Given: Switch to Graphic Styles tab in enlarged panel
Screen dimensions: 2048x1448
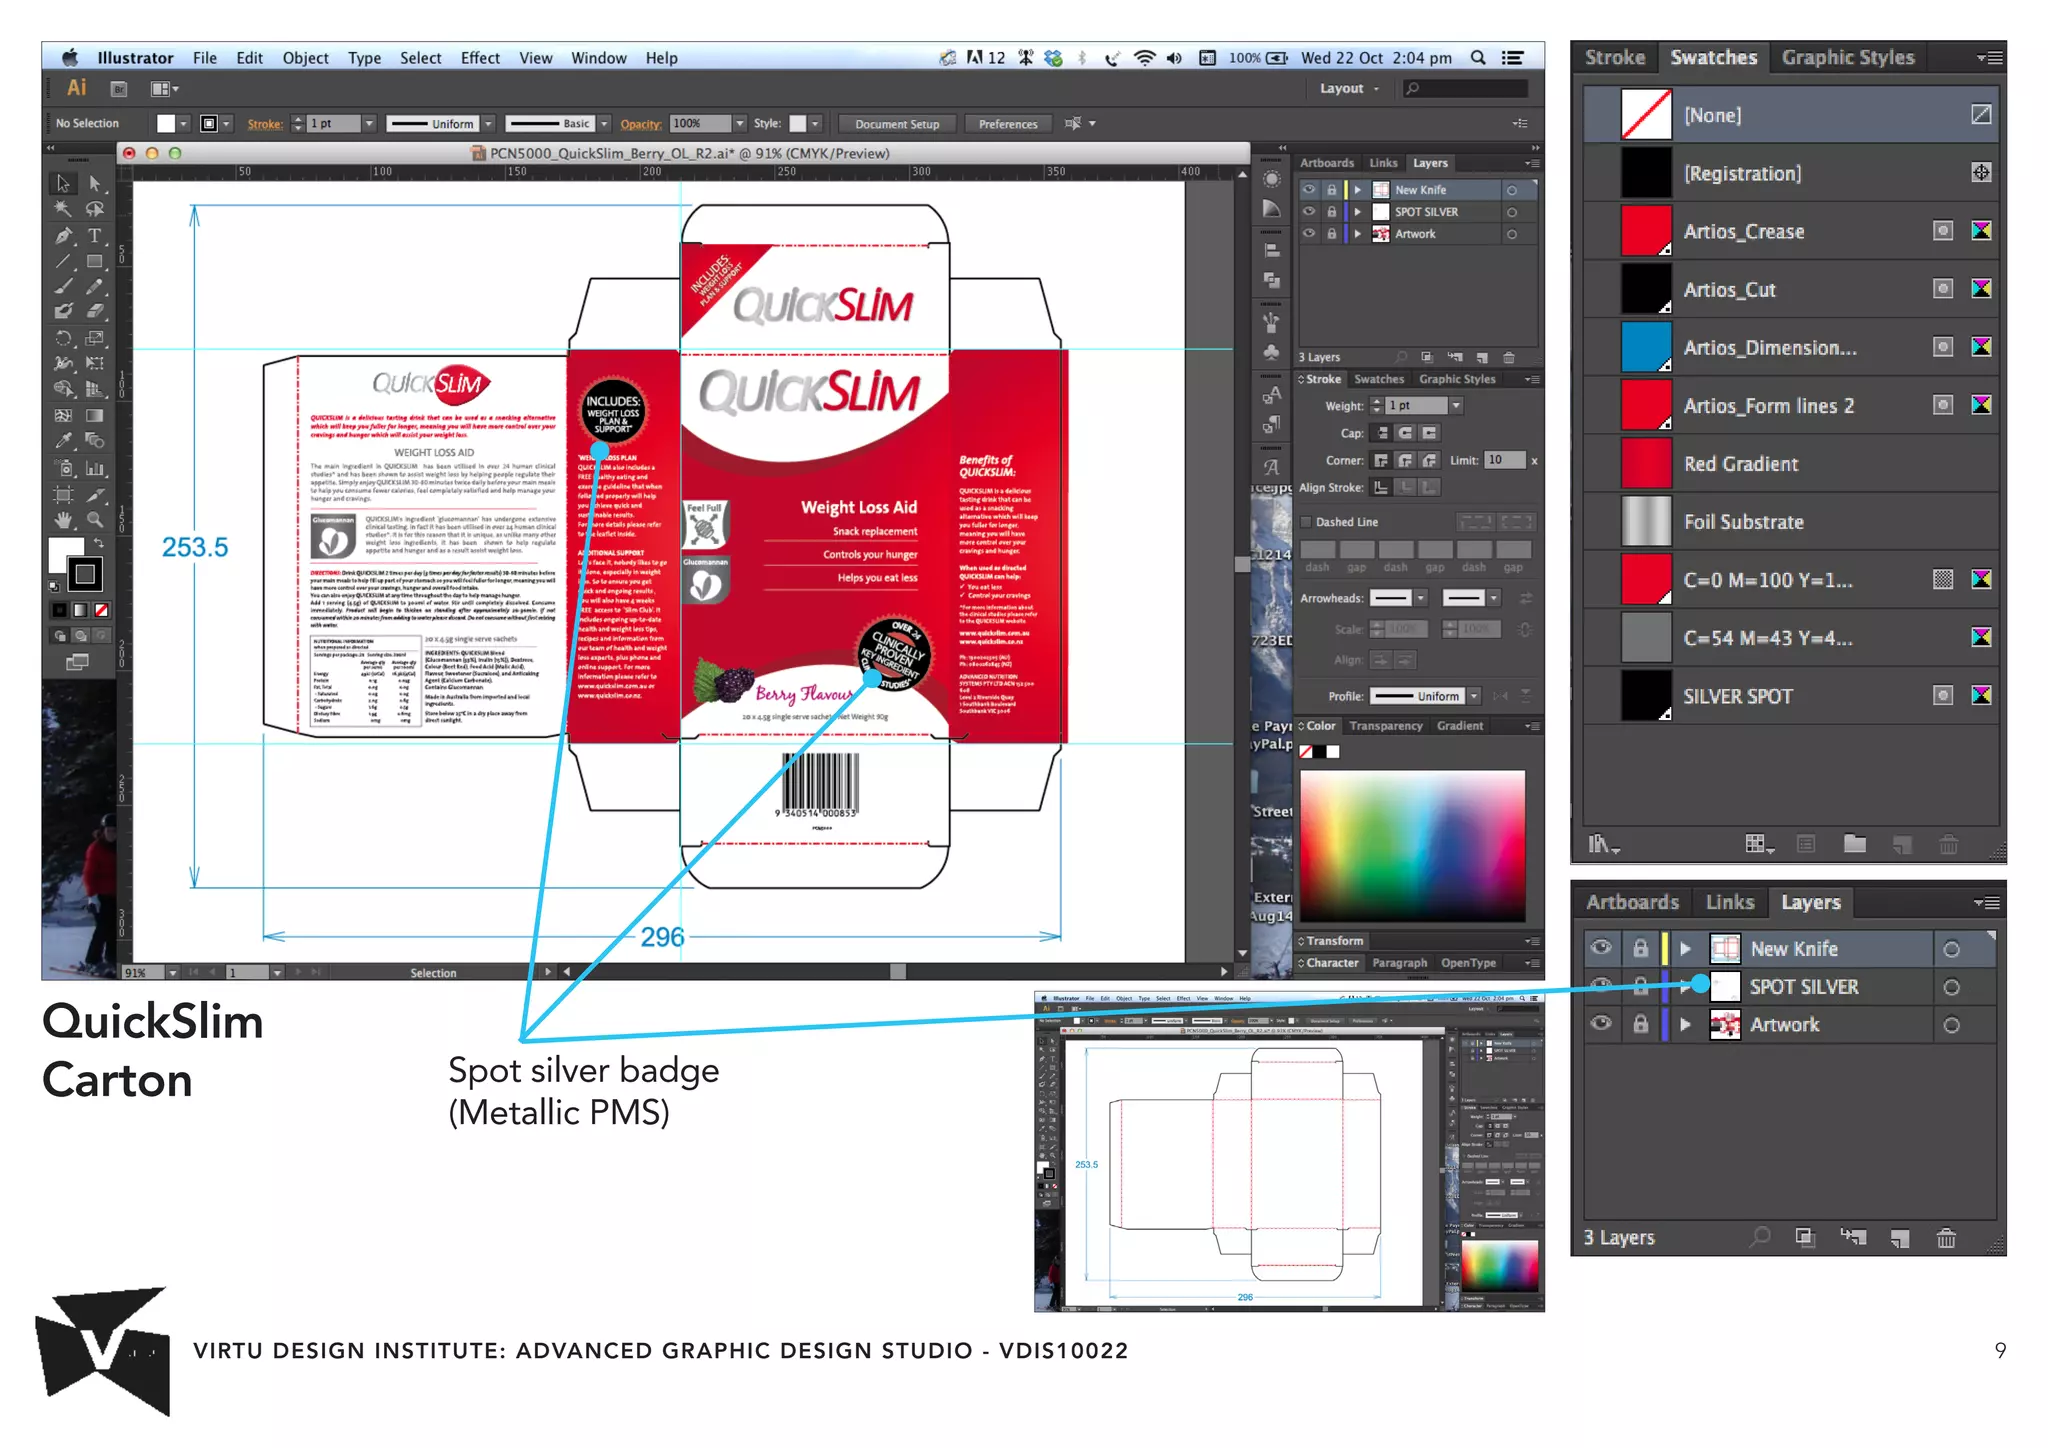Looking at the screenshot, I should (1847, 58).
